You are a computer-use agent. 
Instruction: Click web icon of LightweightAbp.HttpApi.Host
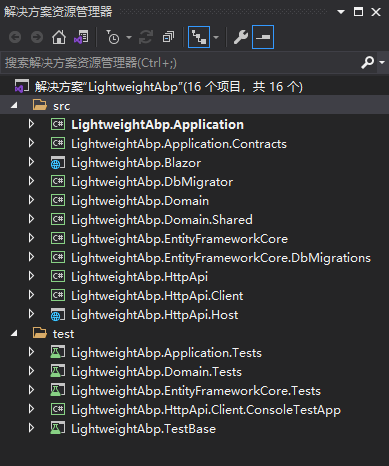58,314
